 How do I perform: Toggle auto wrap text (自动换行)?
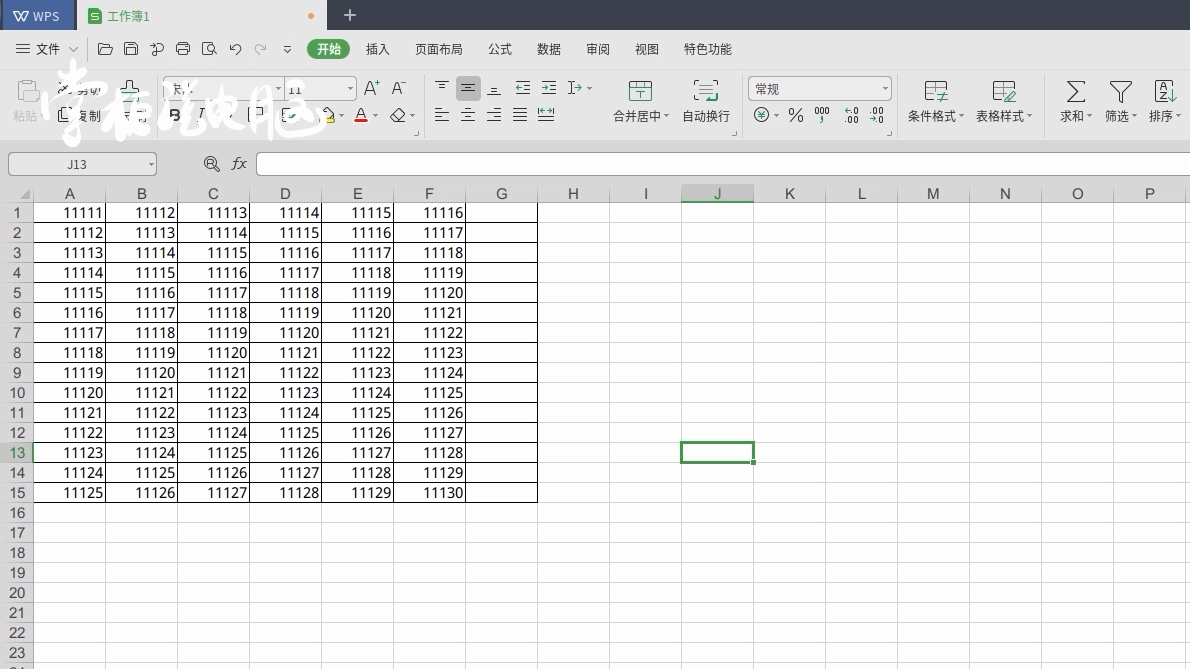pyautogui.click(x=706, y=101)
